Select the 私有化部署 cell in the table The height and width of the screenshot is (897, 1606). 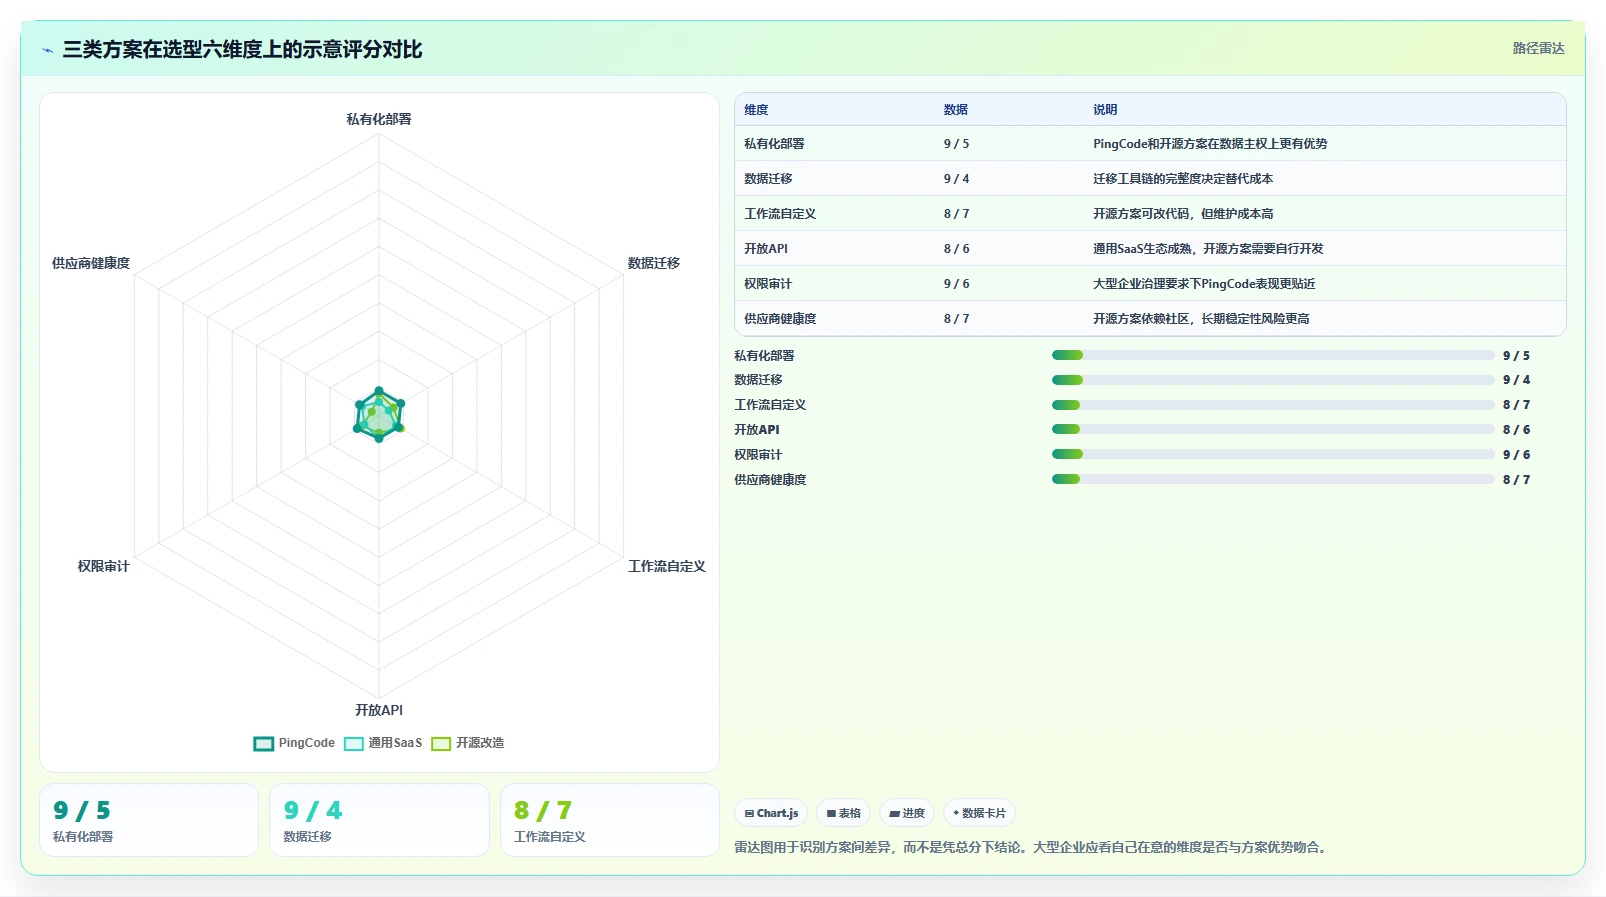coord(774,144)
